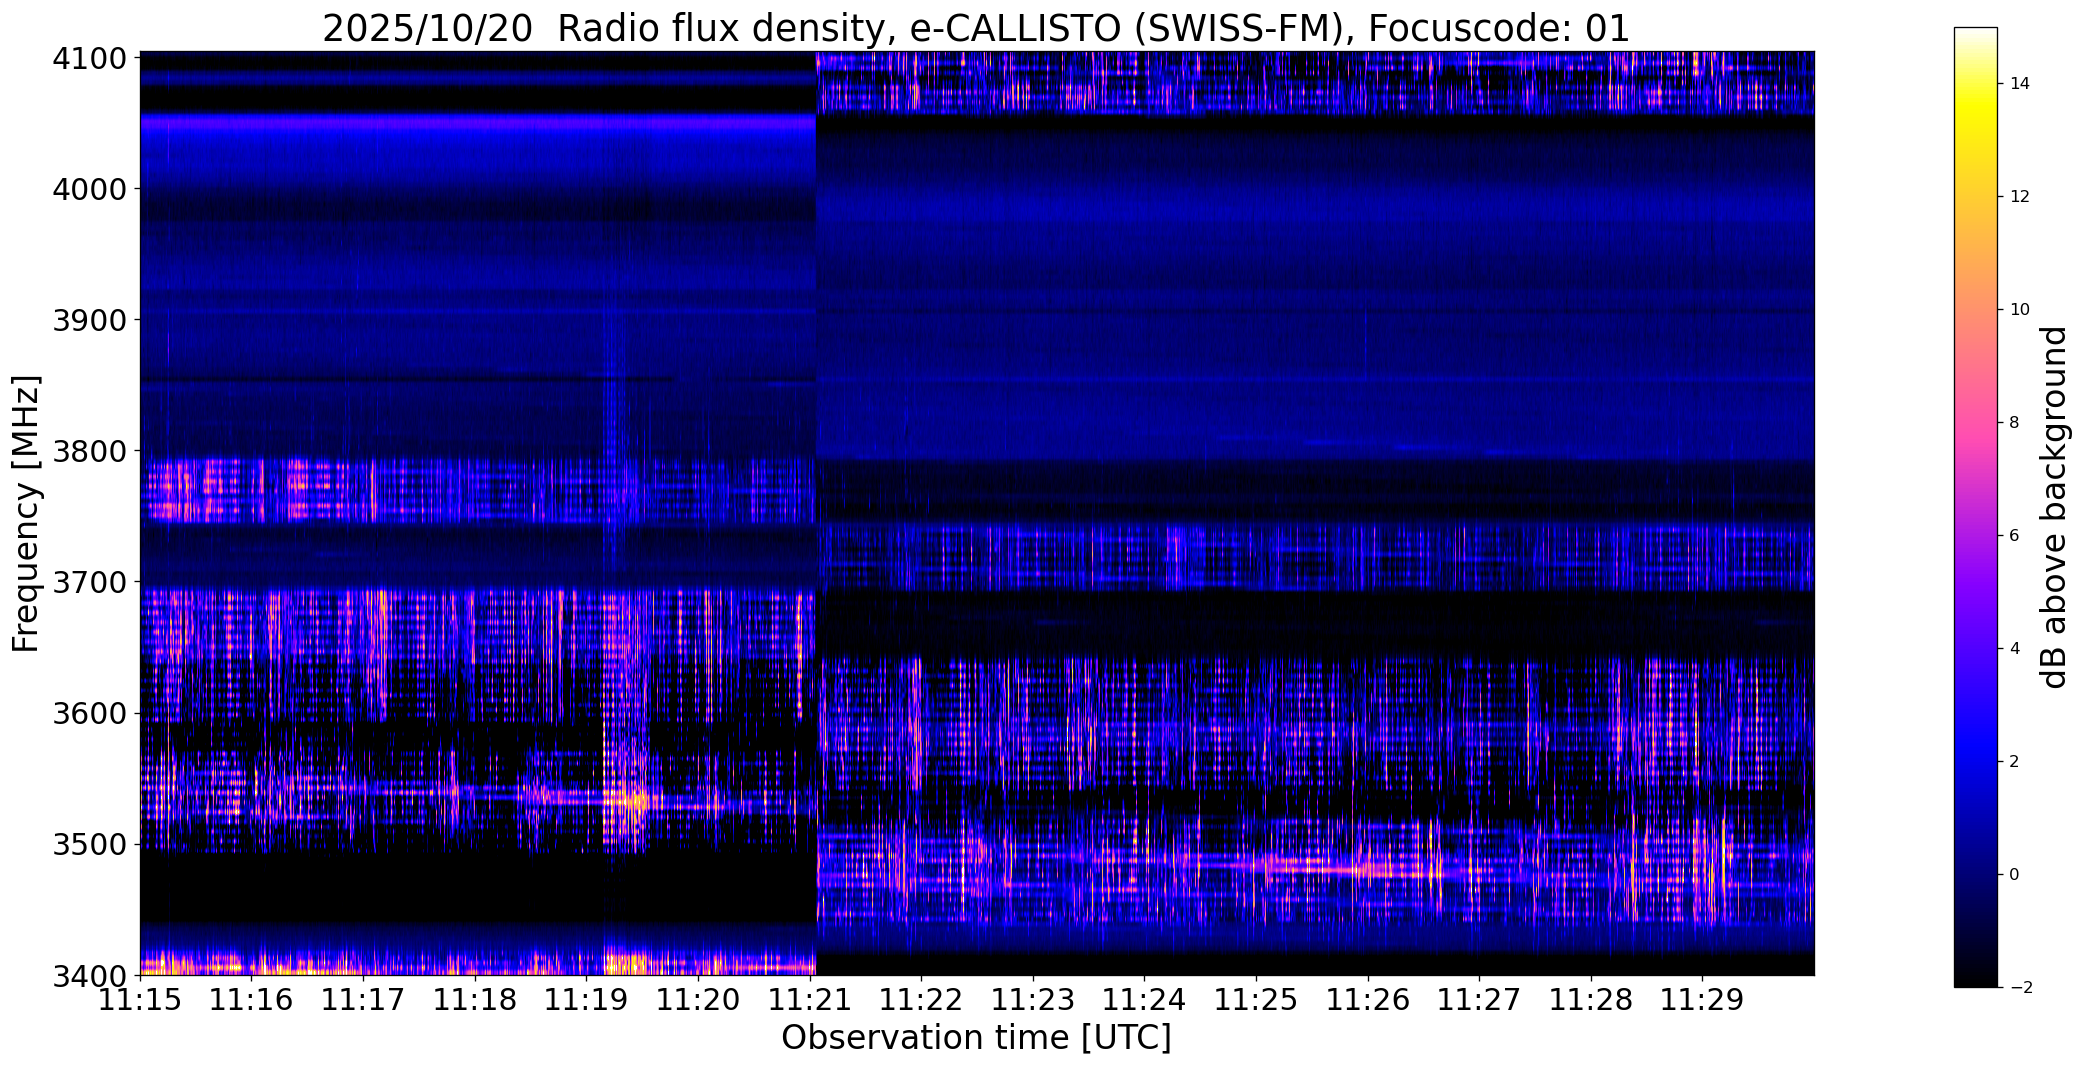Image resolution: width=2085 pixels, height=1067 pixels.
Task: Click the colorbar value −2
Action: coord(2019,988)
